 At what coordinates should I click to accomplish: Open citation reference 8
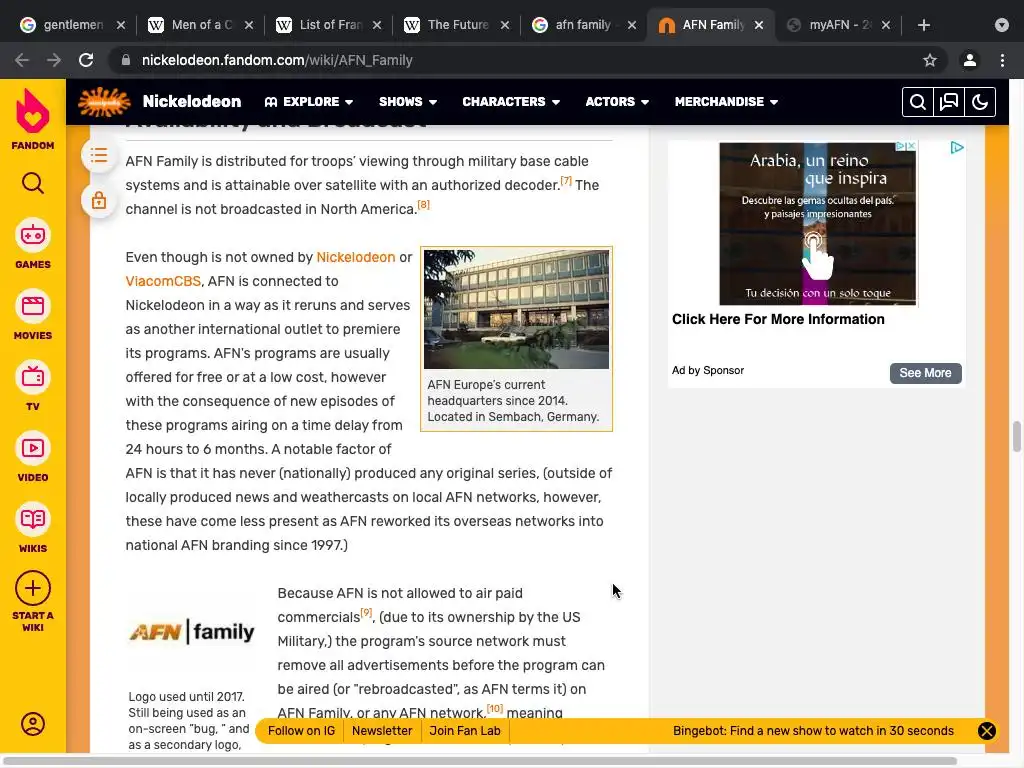tap(423, 205)
